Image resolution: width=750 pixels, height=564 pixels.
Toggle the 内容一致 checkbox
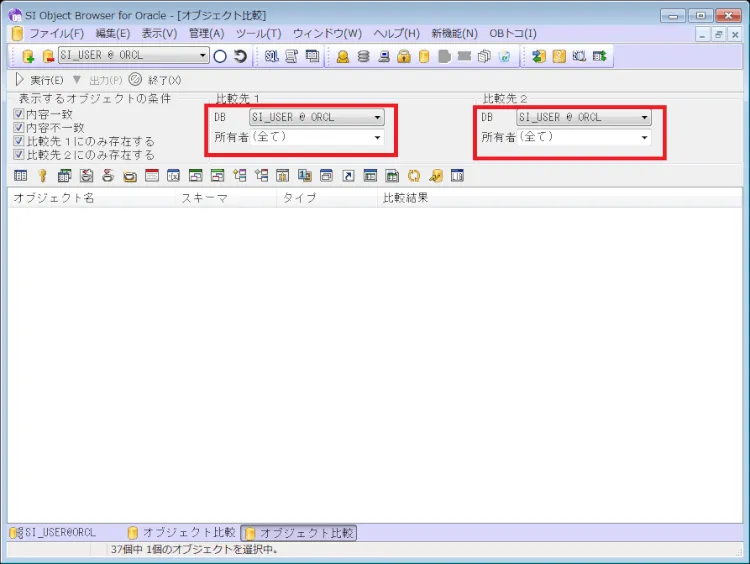point(19,114)
